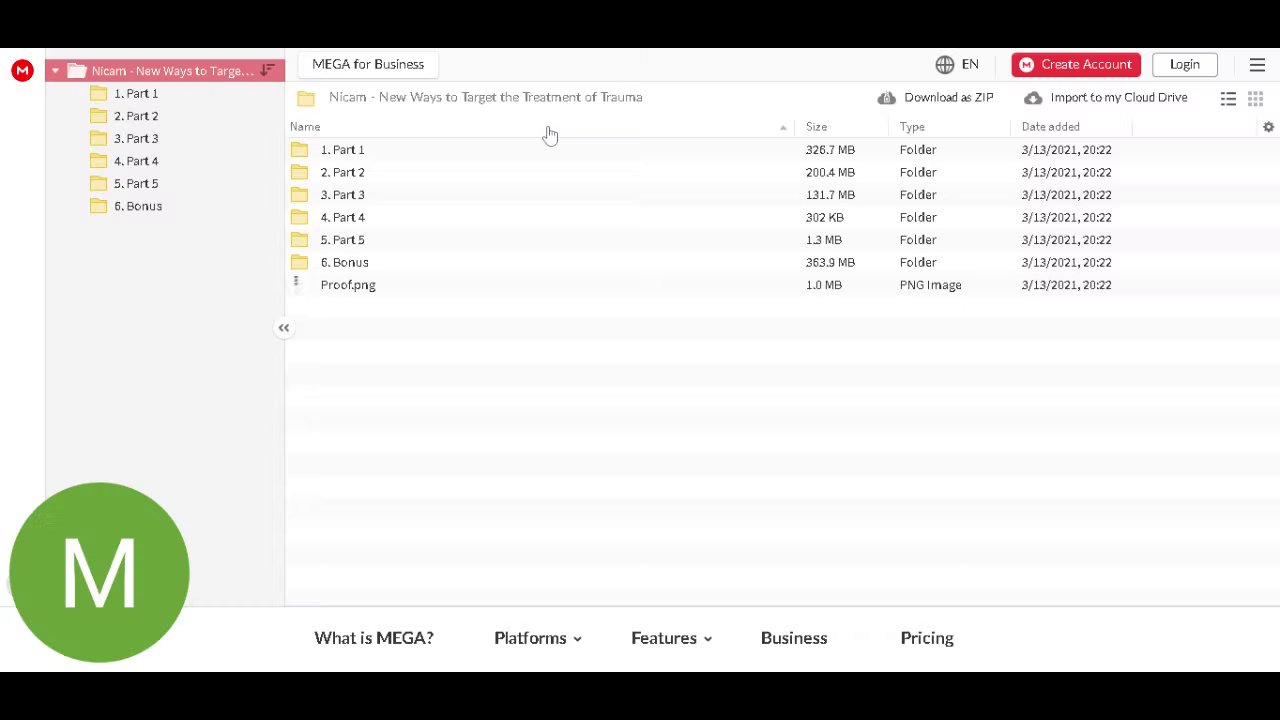
Task: Click folder icon beside 3. Part 3 in tree
Action: [x=98, y=138]
